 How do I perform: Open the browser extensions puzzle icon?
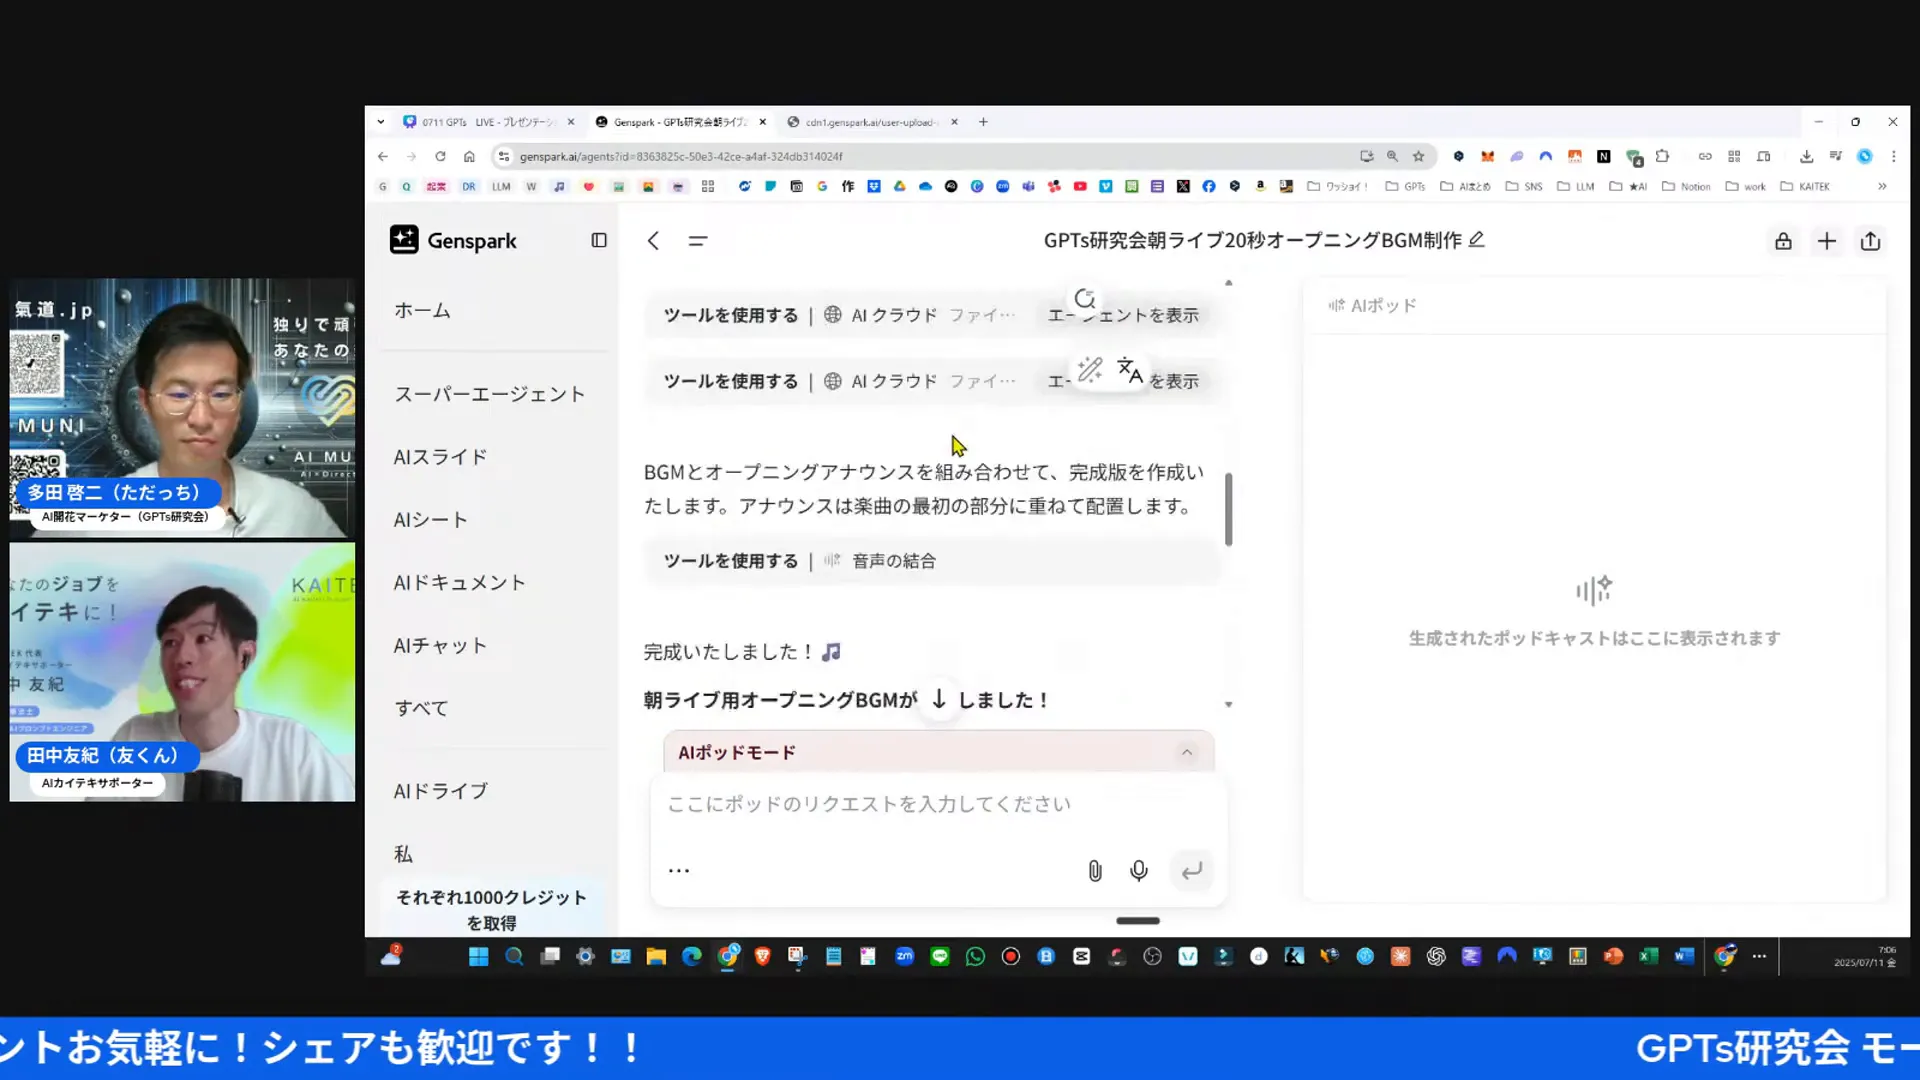coord(1663,157)
